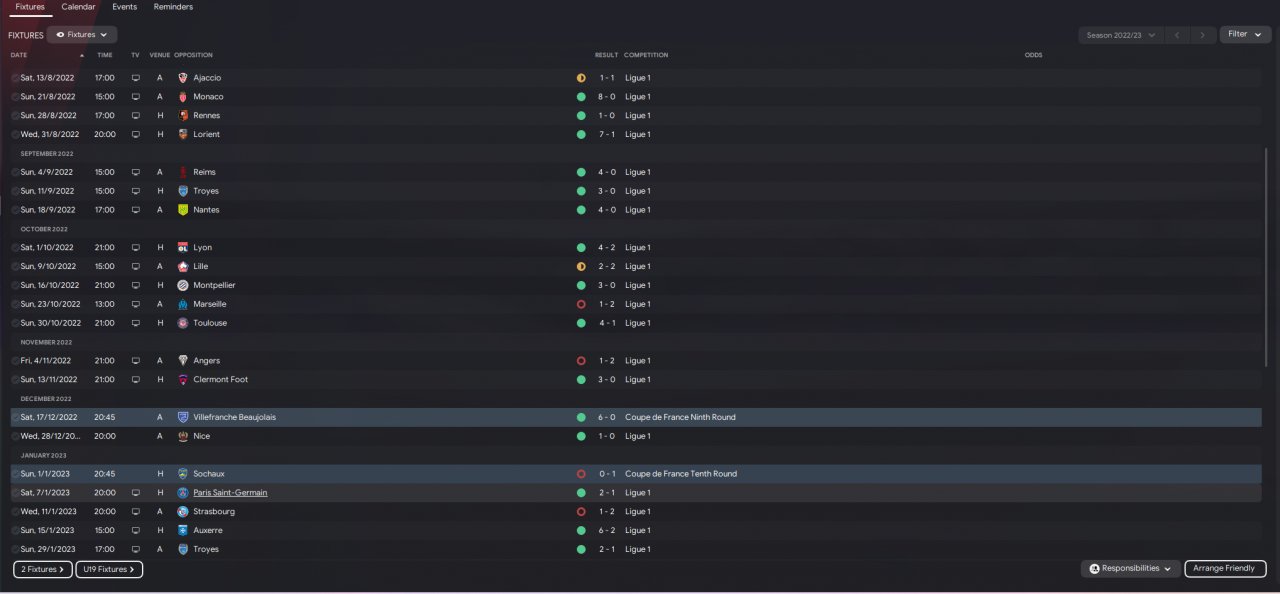
Task: Click the Arrange Friendly button
Action: pyautogui.click(x=1225, y=569)
